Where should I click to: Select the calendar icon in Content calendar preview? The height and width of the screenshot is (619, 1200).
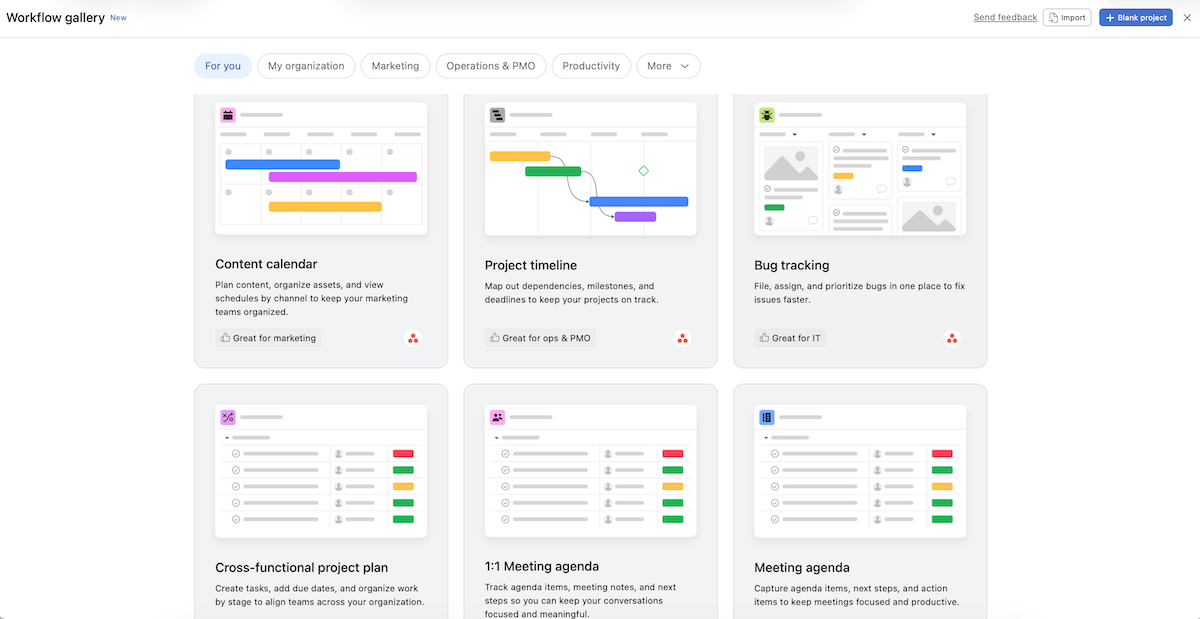coord(228,114)
